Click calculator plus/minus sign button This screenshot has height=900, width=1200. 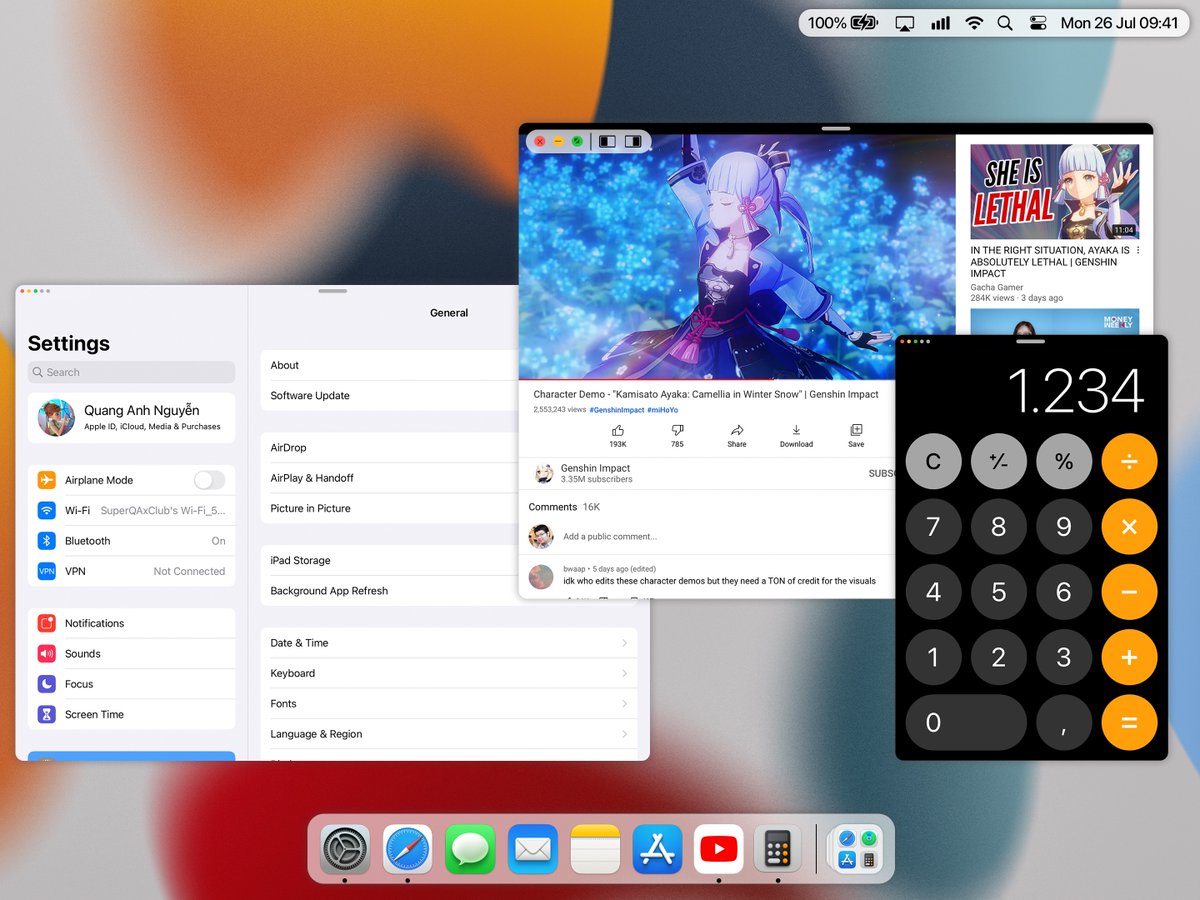point(999,462)
